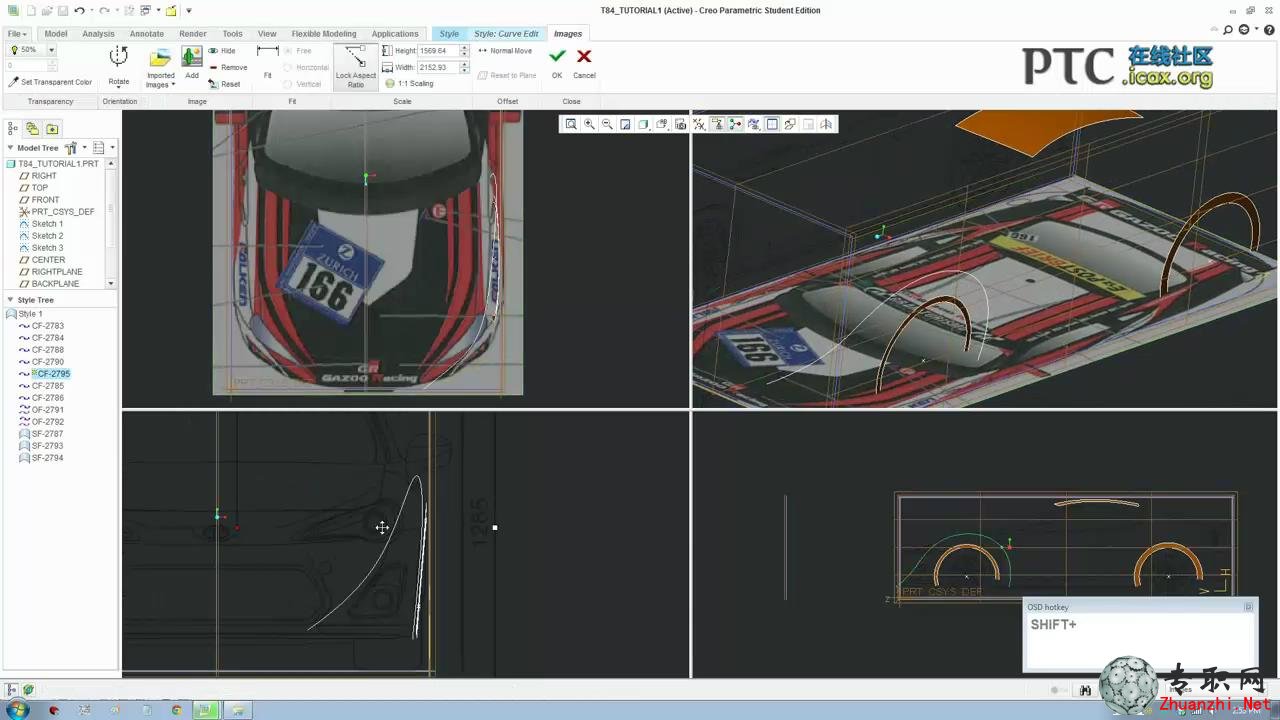This screenshot has height=720, width=1280.
Task: Click the Height stepper up arrow
Action: tap(464, 48)
